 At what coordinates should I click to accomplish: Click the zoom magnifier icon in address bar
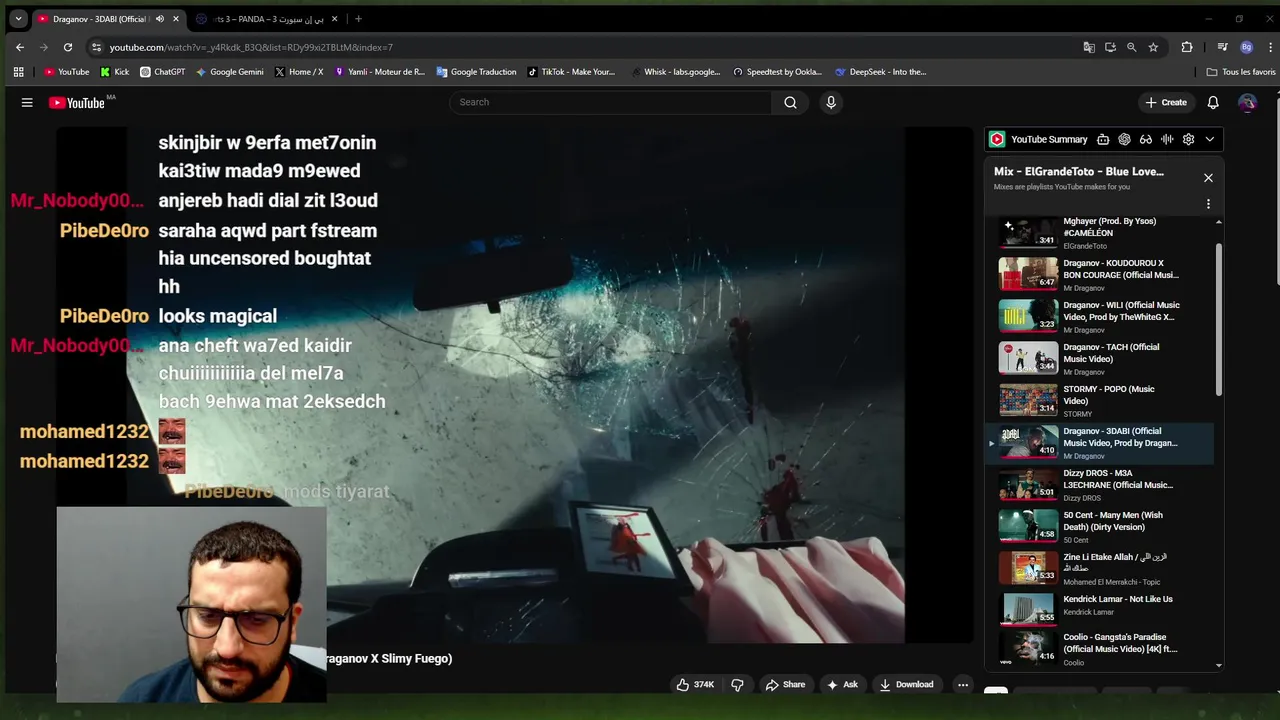pyautogui.click(x=1131, y=47)
